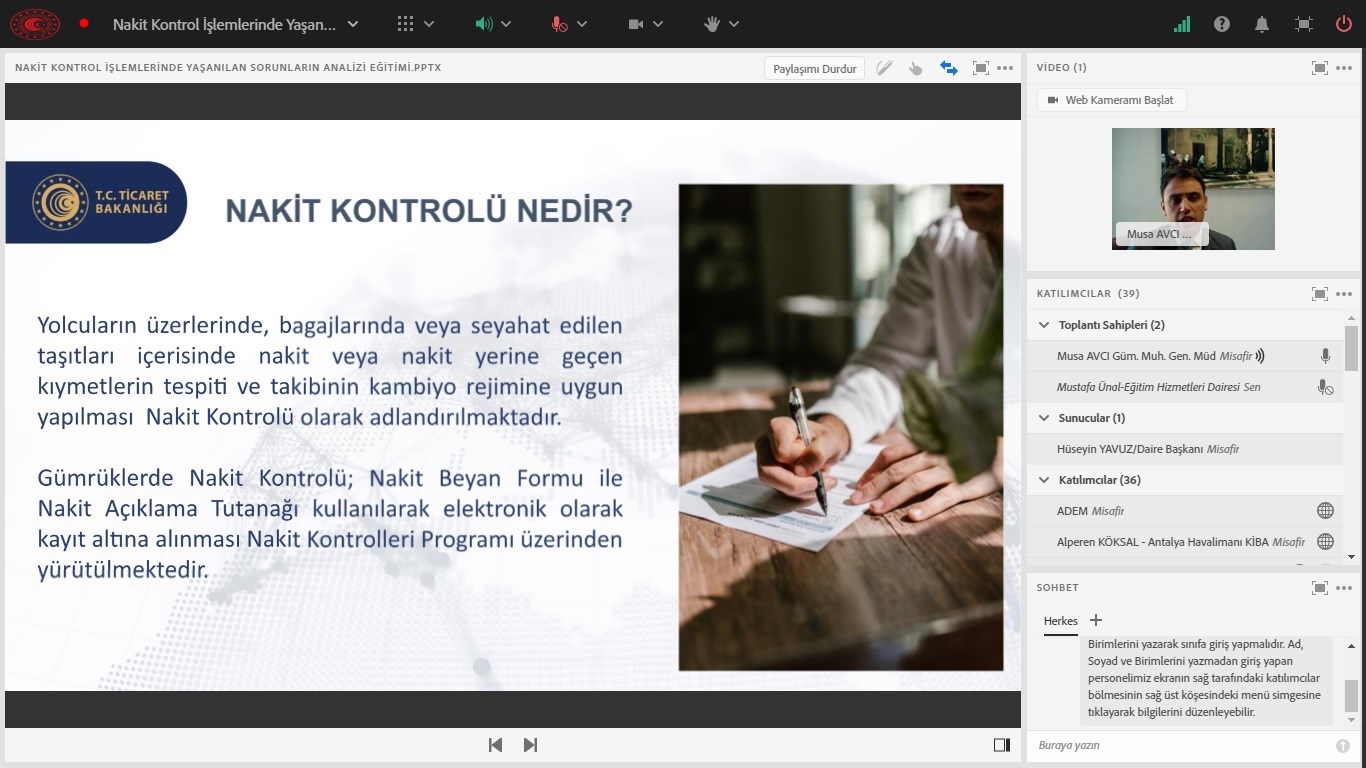Select the Herkes chat tab
The image size is (1366, 768).
[x=1060, y=621]
